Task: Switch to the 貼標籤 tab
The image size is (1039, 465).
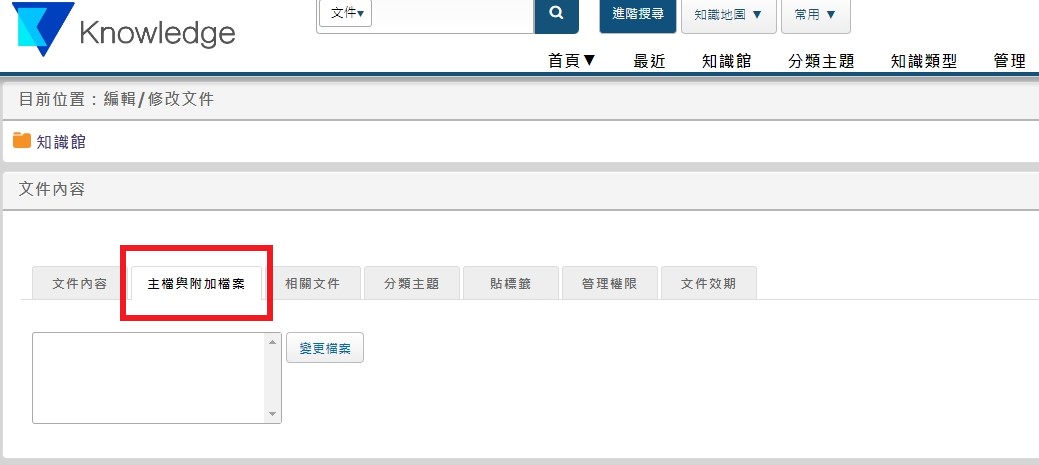Action: point(510,284)
